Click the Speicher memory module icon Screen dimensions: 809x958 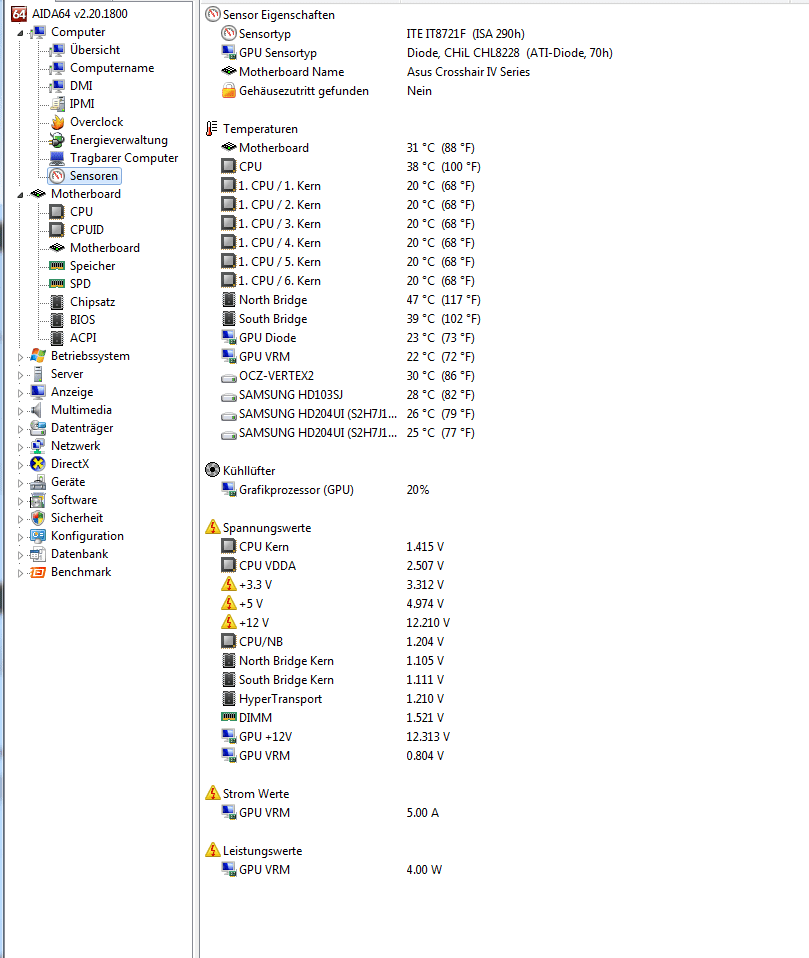click(57, 266)
